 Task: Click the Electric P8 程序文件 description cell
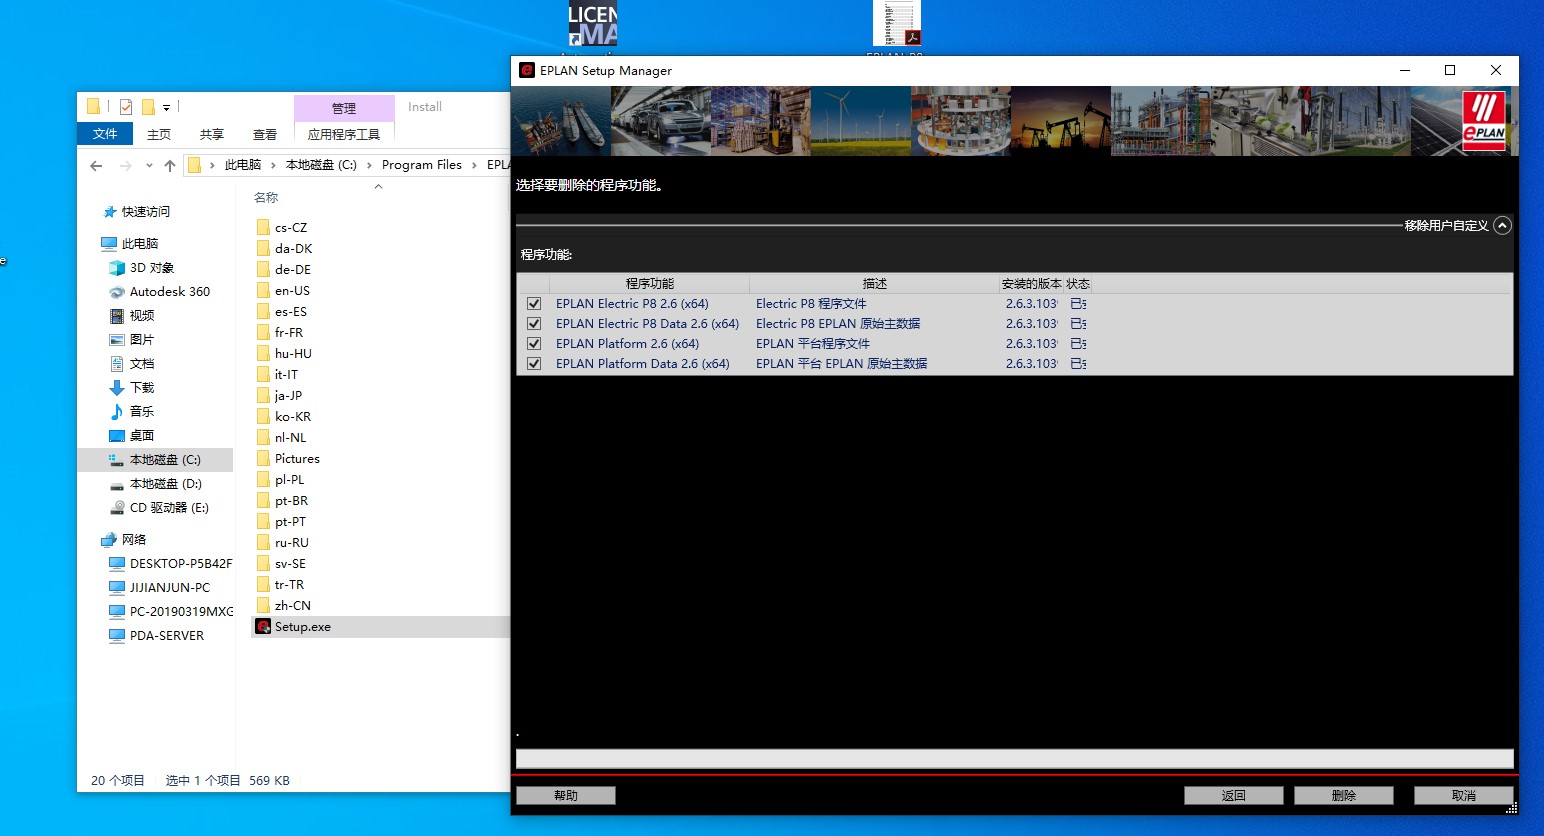tap(811, 304)
